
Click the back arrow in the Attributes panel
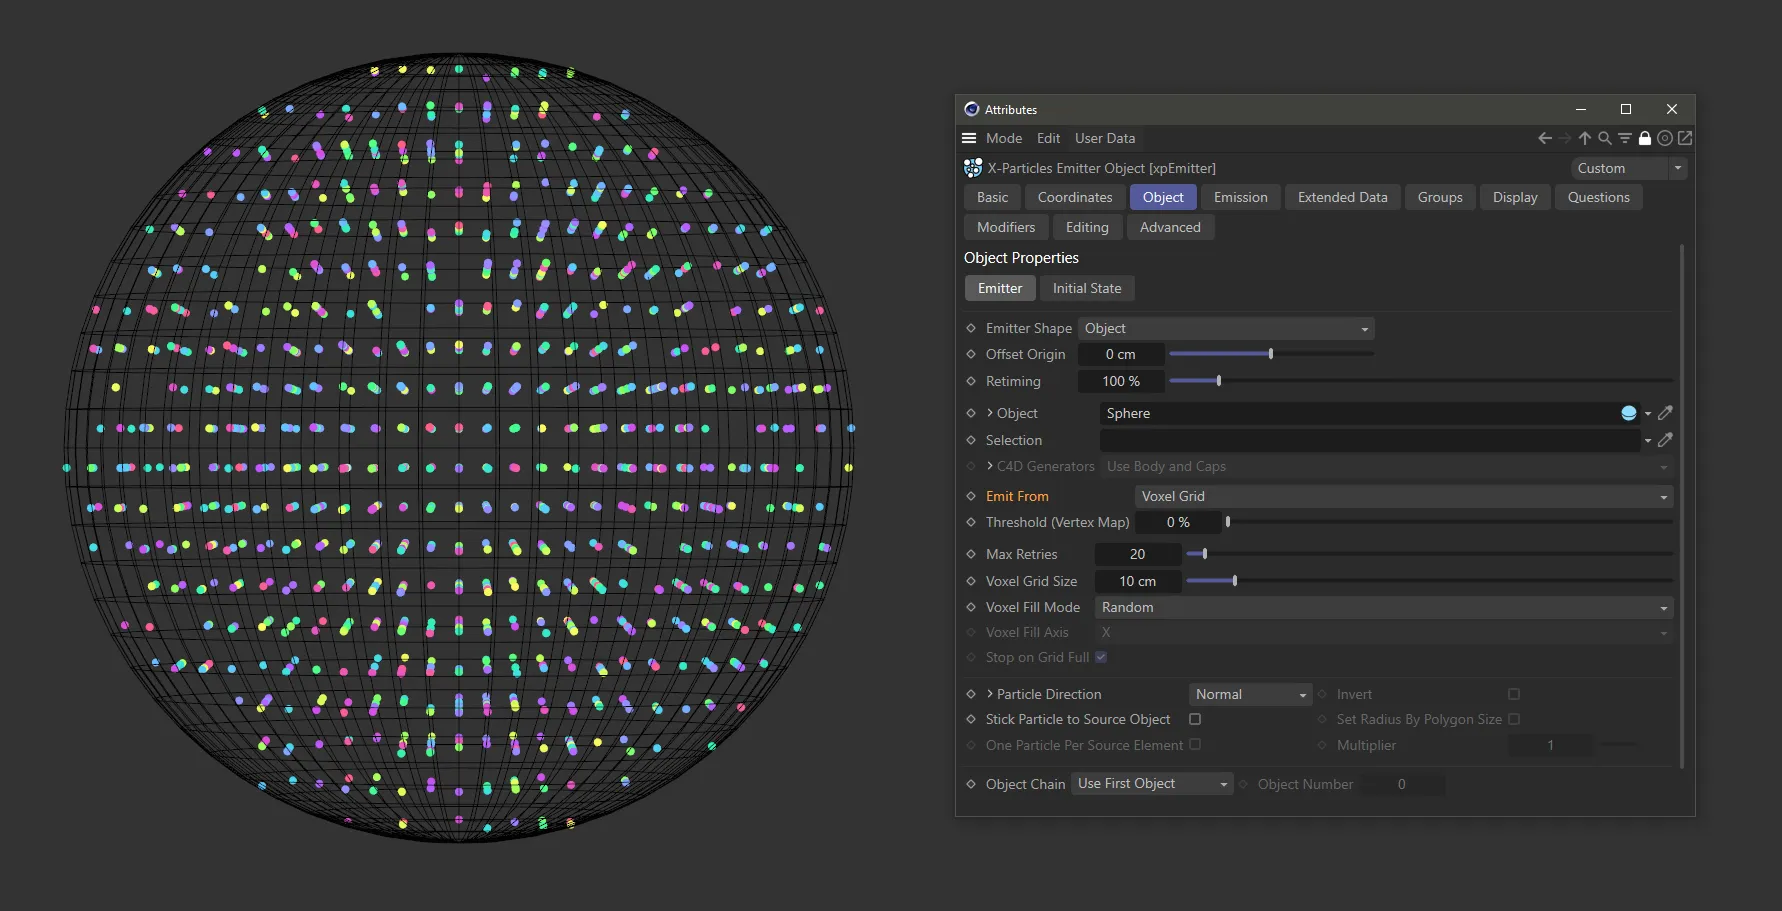click(x=1544, y=138)
